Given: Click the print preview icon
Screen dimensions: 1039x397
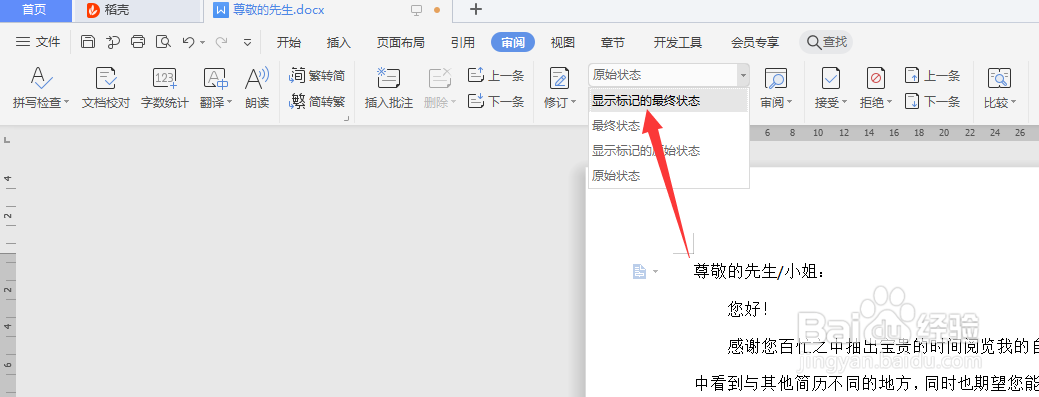Looking at the screenshot, I should pyautogui.click(x=163, y=42).
